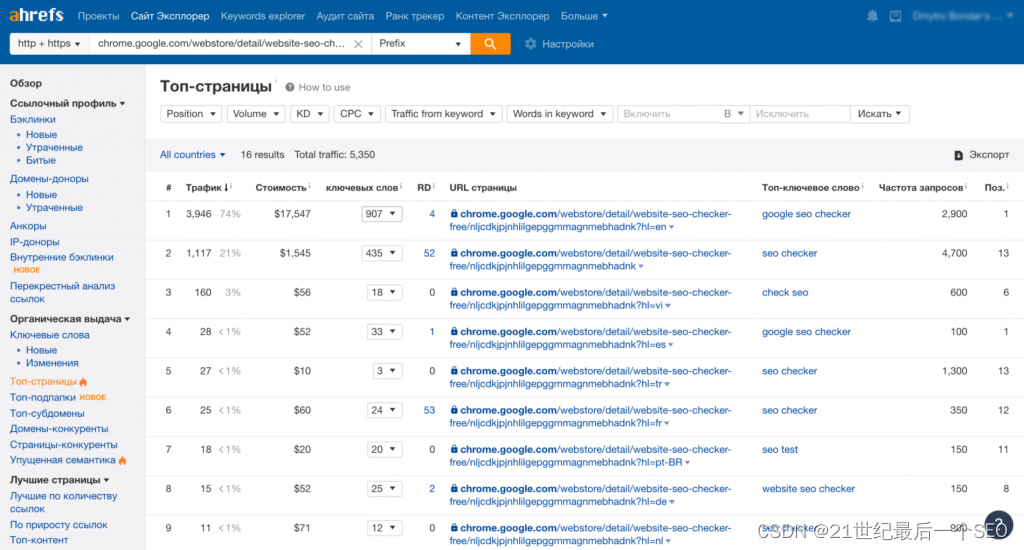This screenshot has height=550, width=1024.
Task: Open the CPC filter dropdown
Action: coord(357,114)
